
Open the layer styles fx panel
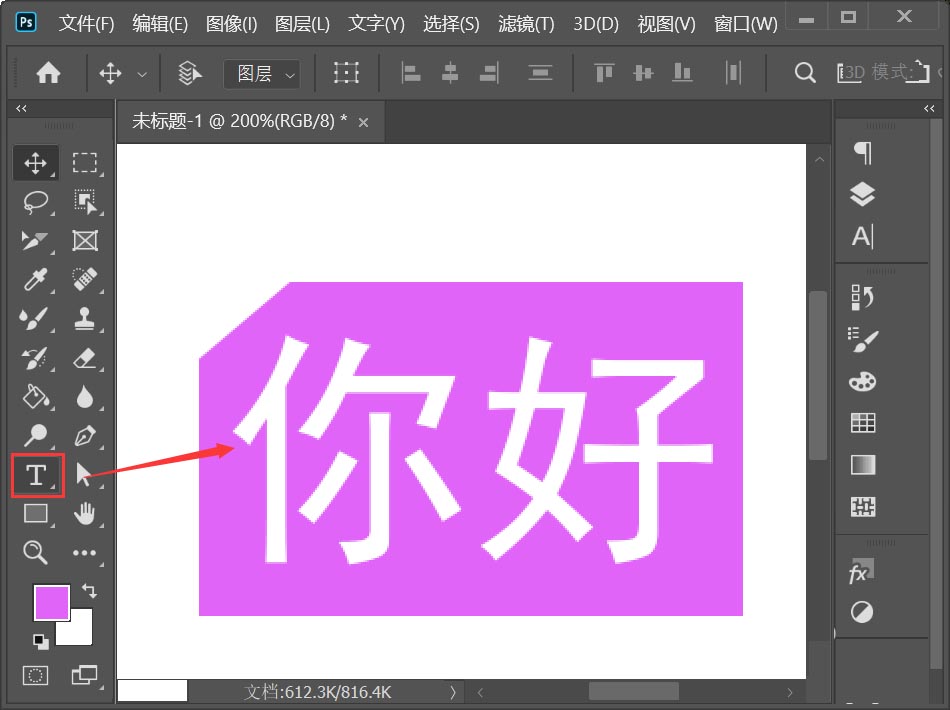click(x=861, y=572)
